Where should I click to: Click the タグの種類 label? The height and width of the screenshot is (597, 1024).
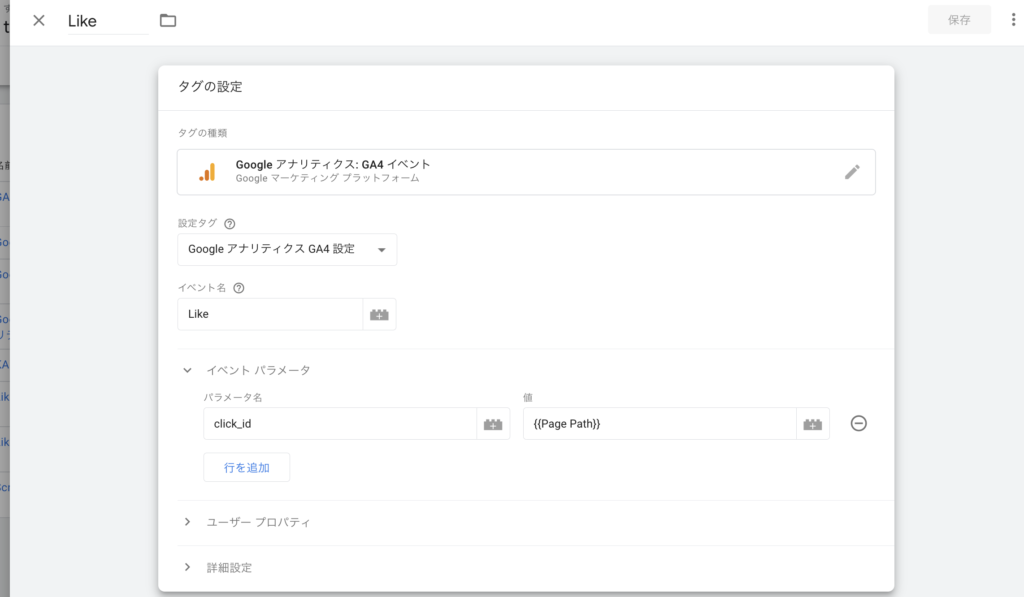[202, 133]
